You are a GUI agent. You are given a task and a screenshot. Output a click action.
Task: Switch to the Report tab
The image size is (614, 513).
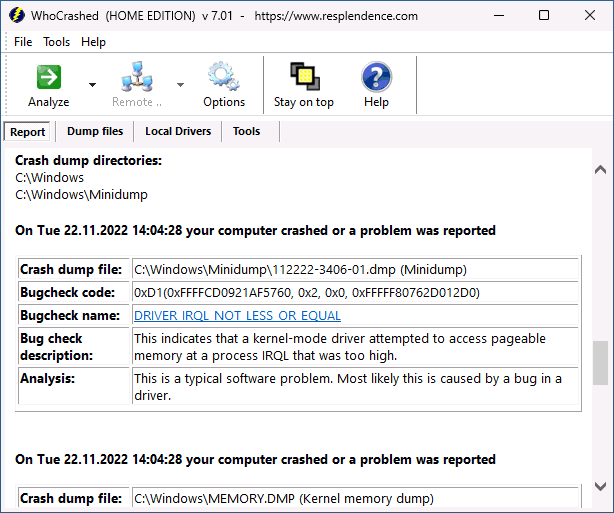pyautogui.click(x=27, y=132)
